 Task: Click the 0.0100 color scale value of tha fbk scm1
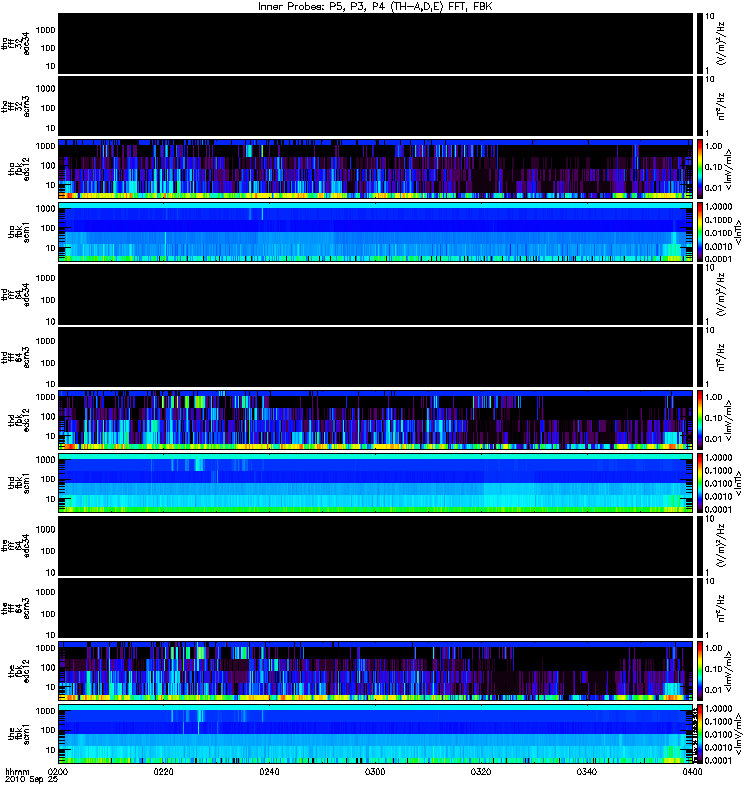(719, 233)
